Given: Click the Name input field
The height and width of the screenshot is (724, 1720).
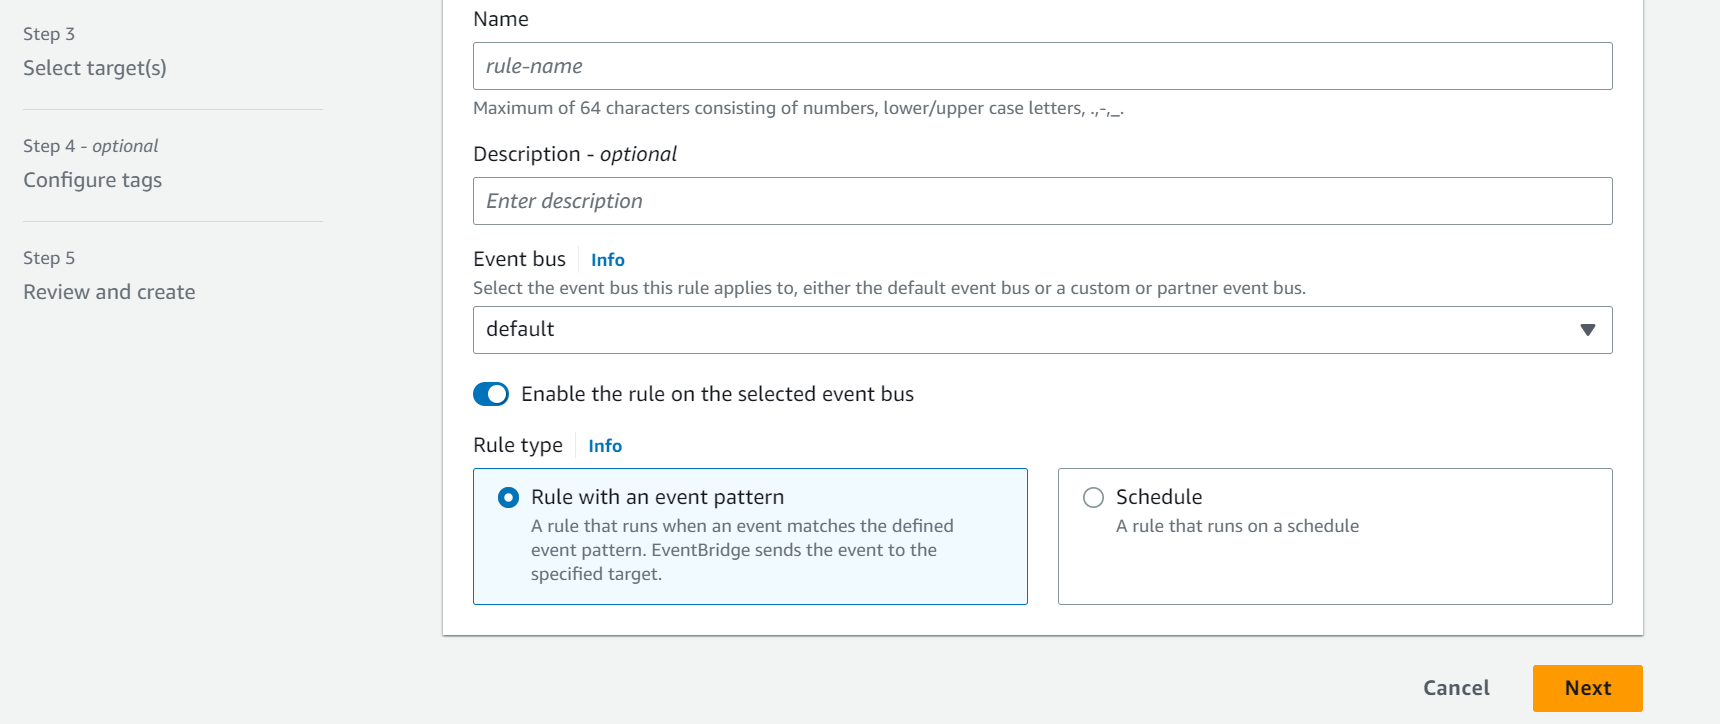Looking at the screenshot, I should click(x=1042, y=66).
